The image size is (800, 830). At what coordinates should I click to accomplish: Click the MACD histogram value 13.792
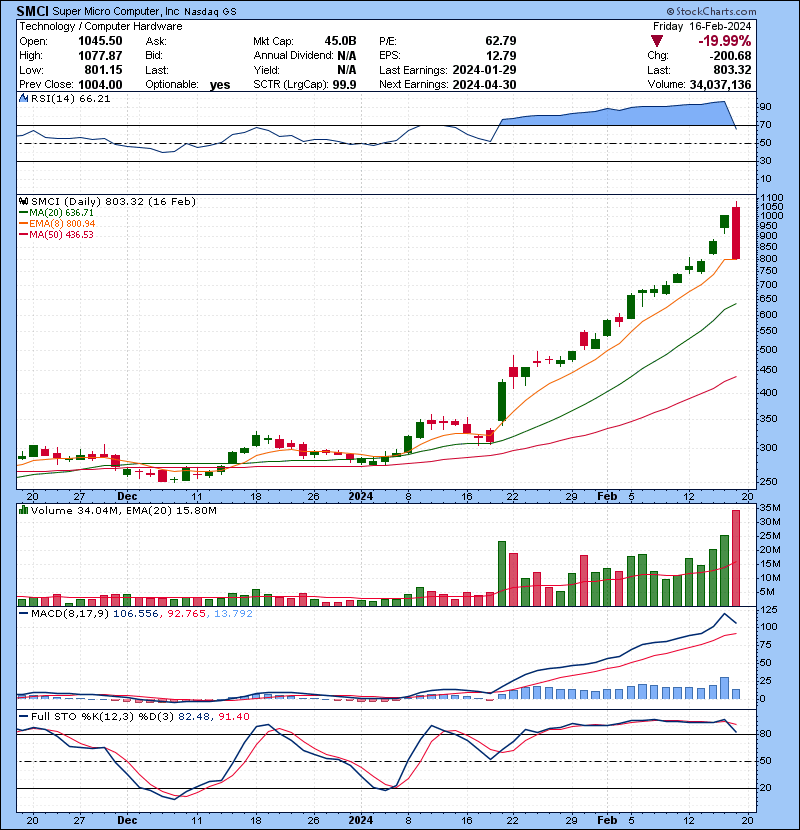tap(233, 614)
